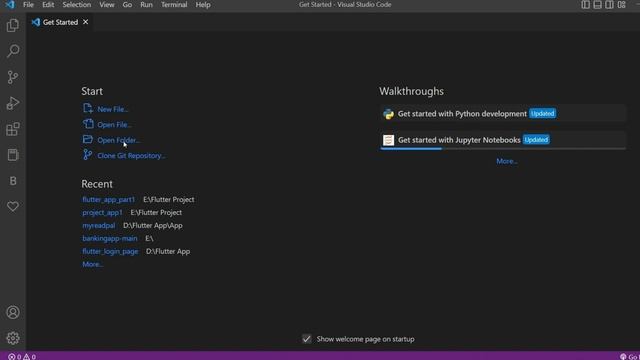Viewport: 640px width, 360px height.
Task: Open Get started with Python development walkthrough
Action: 502,113
